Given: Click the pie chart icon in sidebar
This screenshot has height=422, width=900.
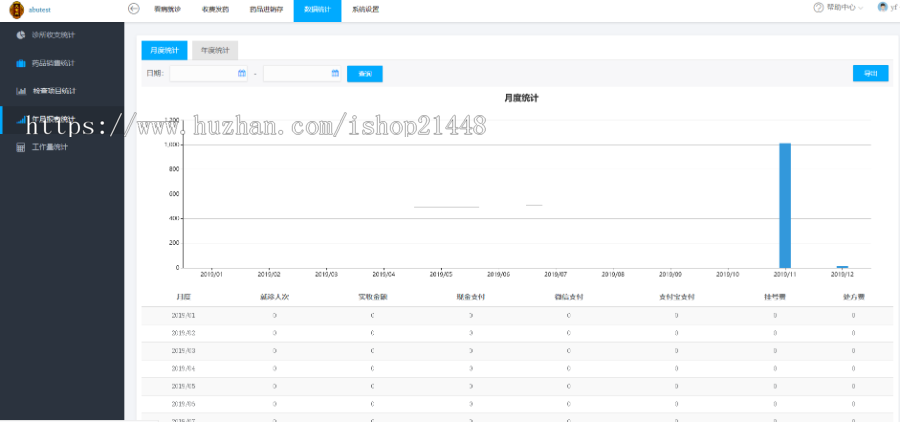Looking at the screenshot, I should pyautogui.click(x=21, y=35).
